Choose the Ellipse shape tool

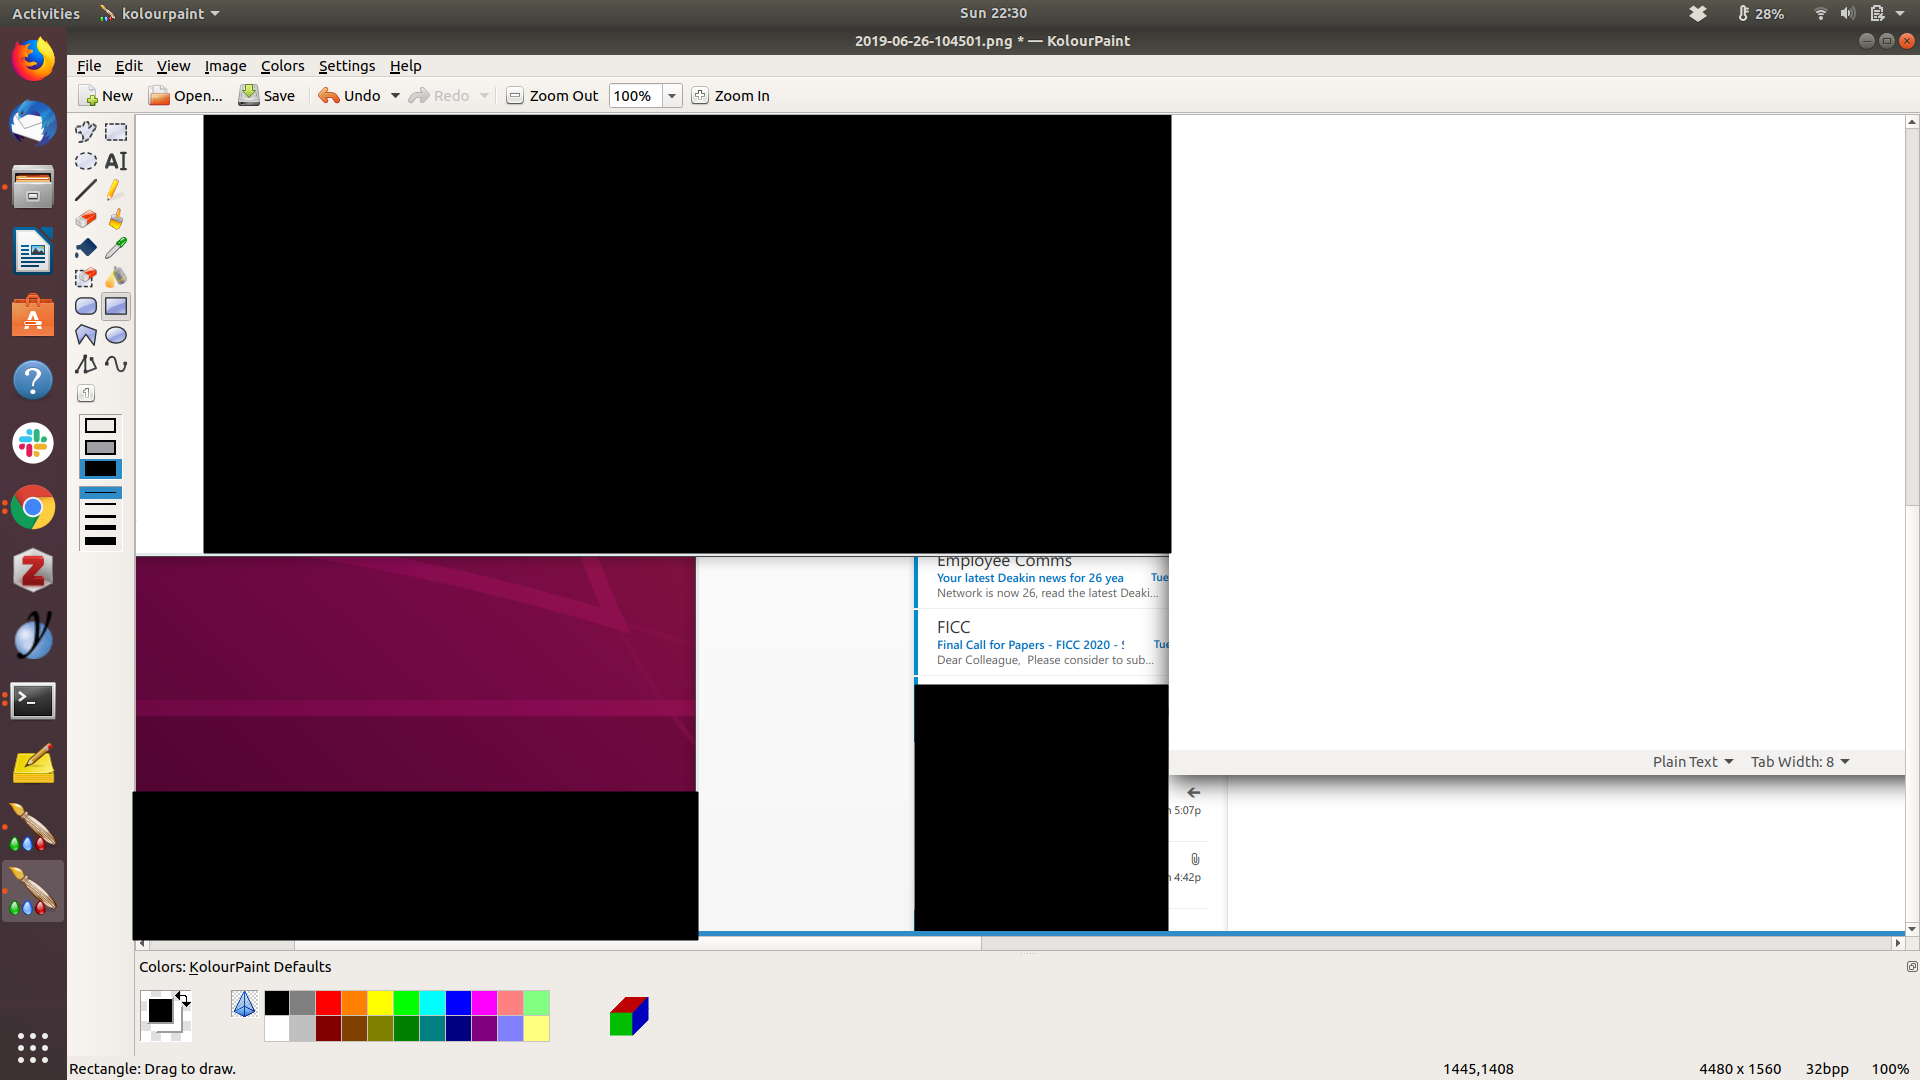pos(116,335)
